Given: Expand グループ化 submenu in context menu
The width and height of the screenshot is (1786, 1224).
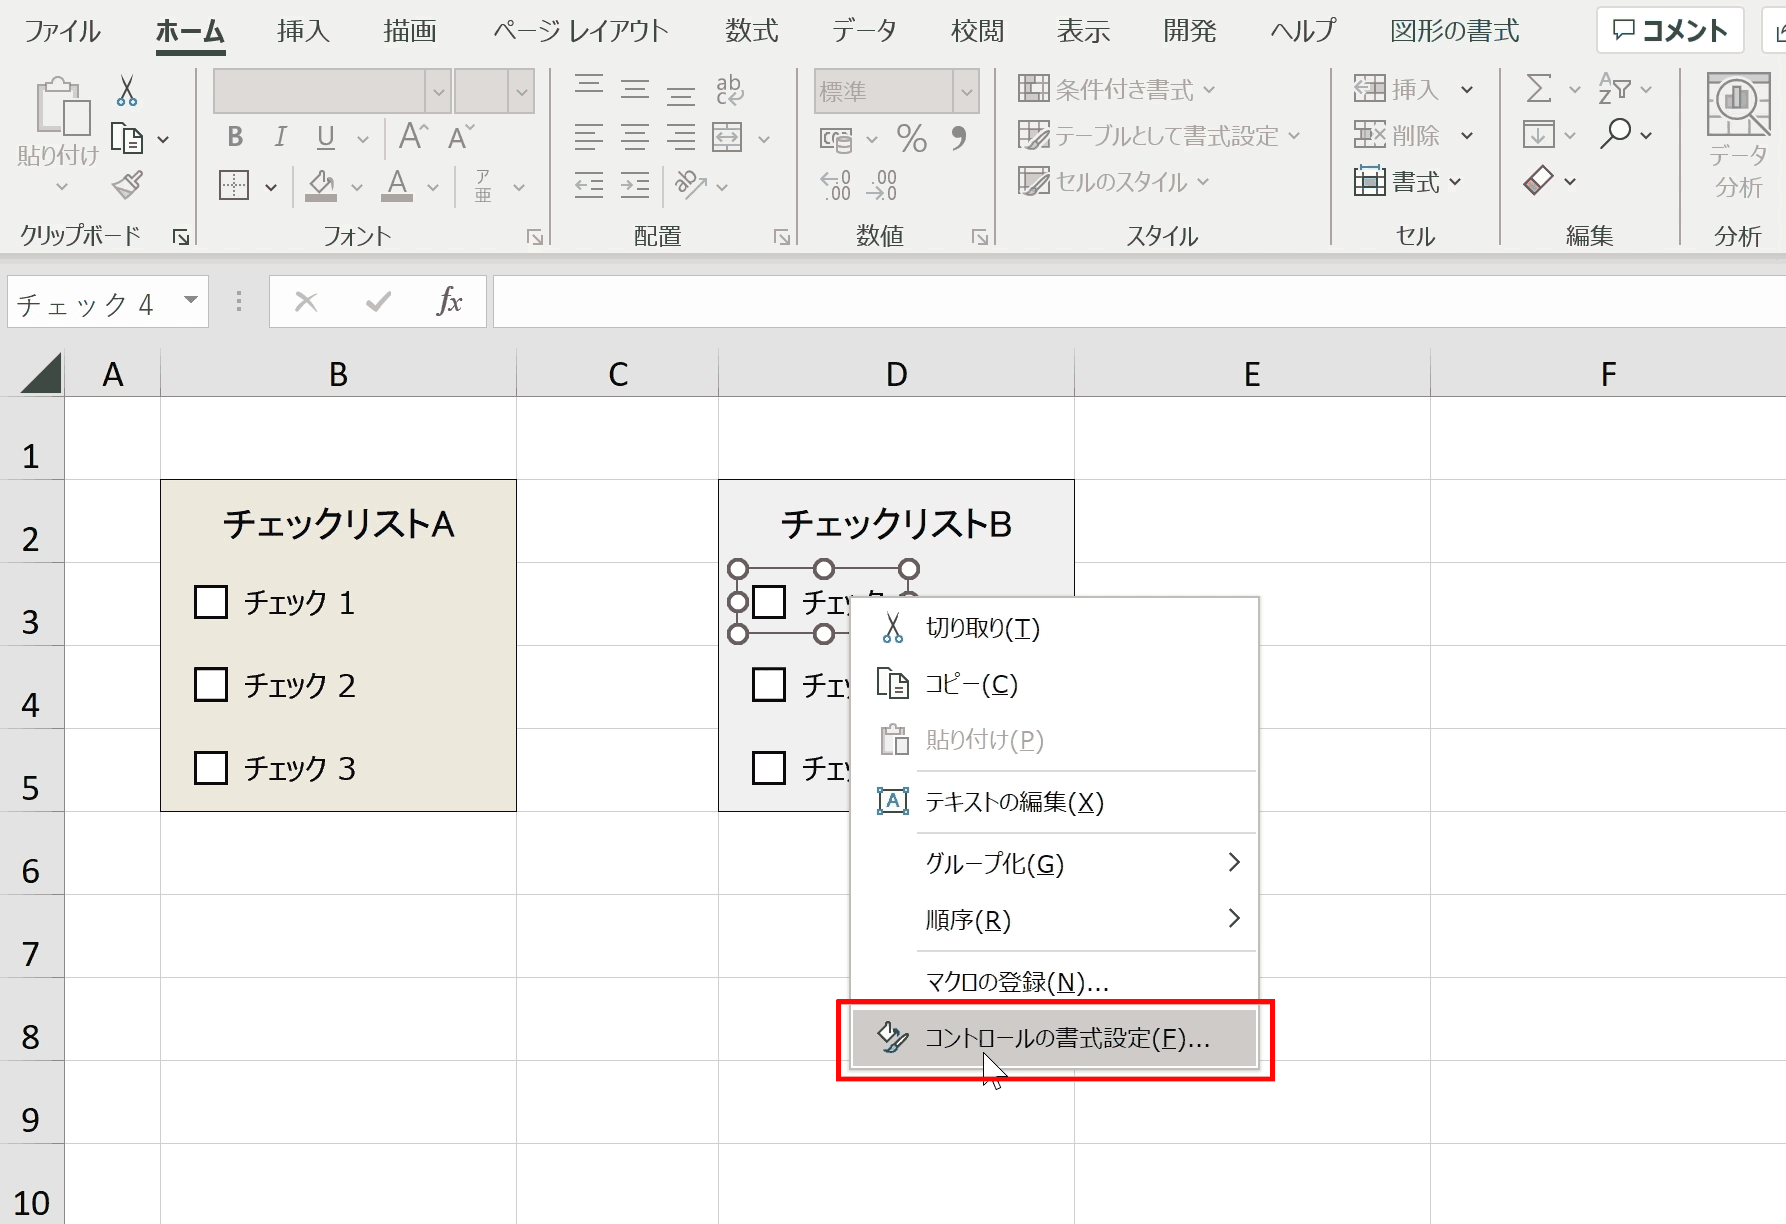Looking at the screenshot, I should click(1055, 863).
